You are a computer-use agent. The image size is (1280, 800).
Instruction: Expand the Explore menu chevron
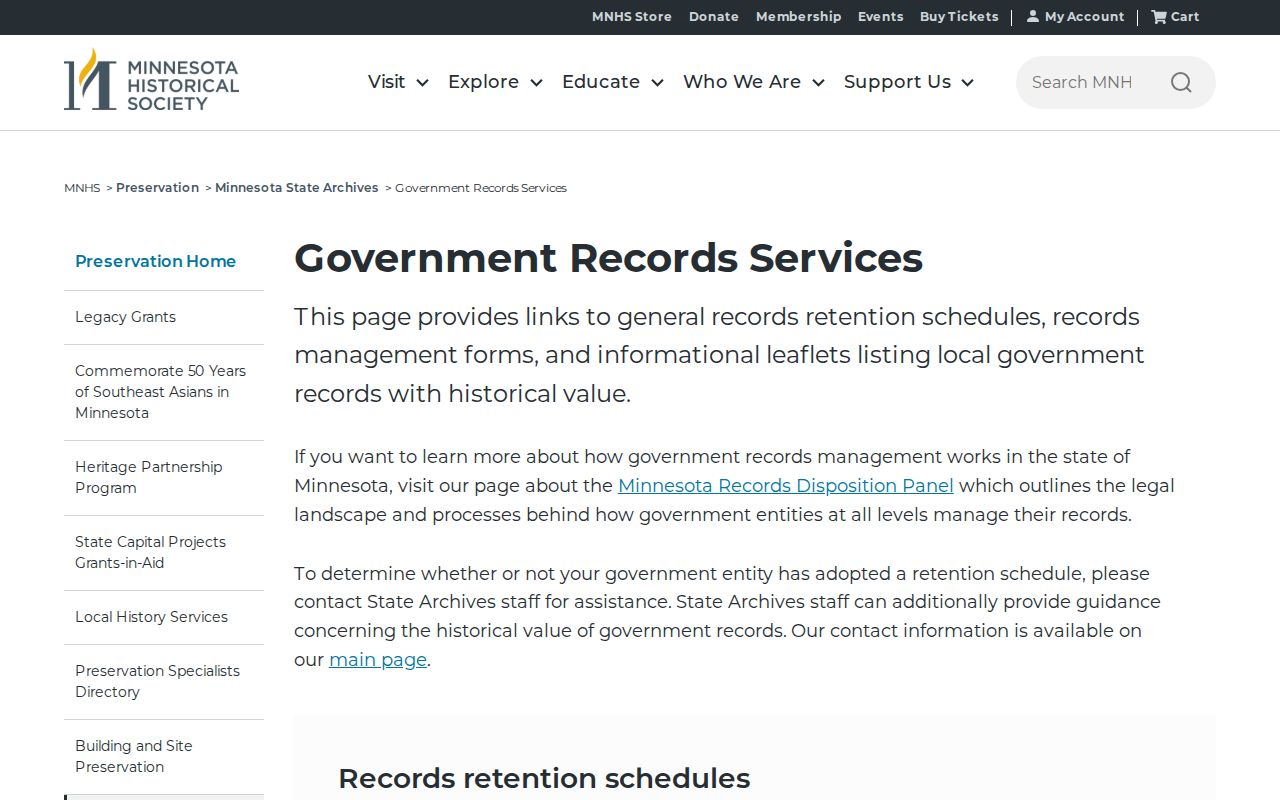pos(536,83)
